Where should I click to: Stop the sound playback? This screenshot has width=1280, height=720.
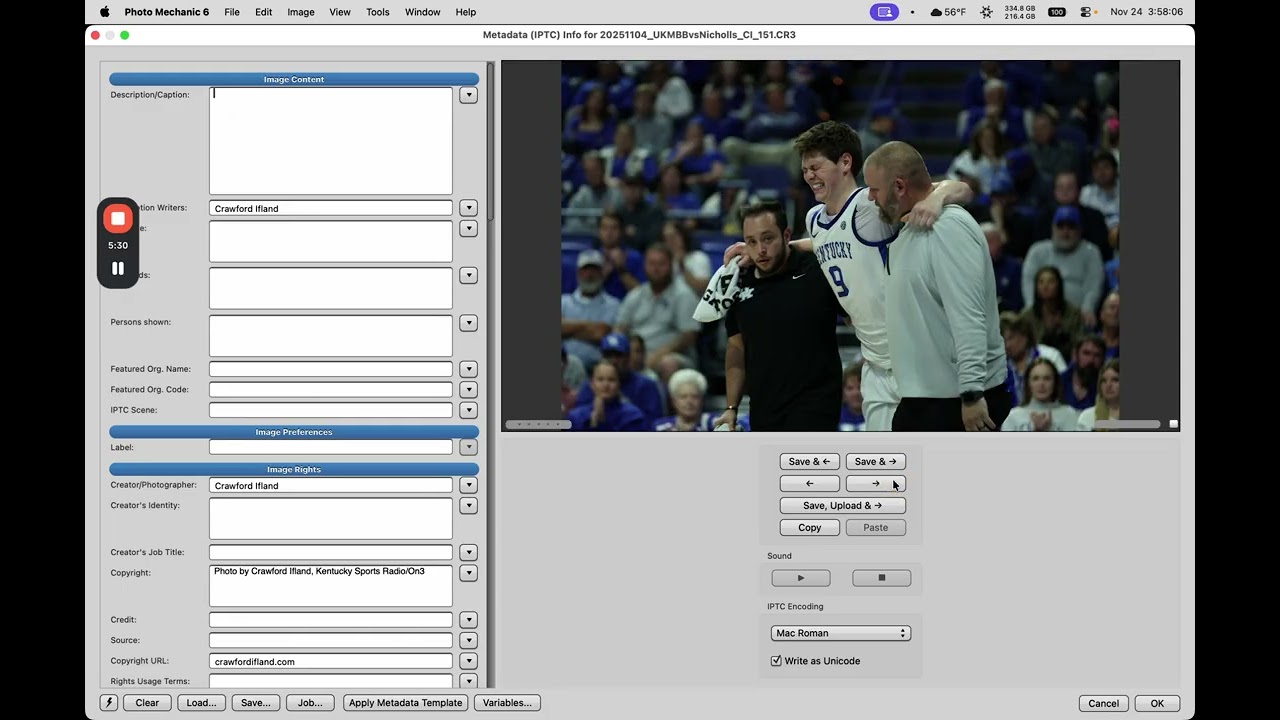(x=881, y=578)
